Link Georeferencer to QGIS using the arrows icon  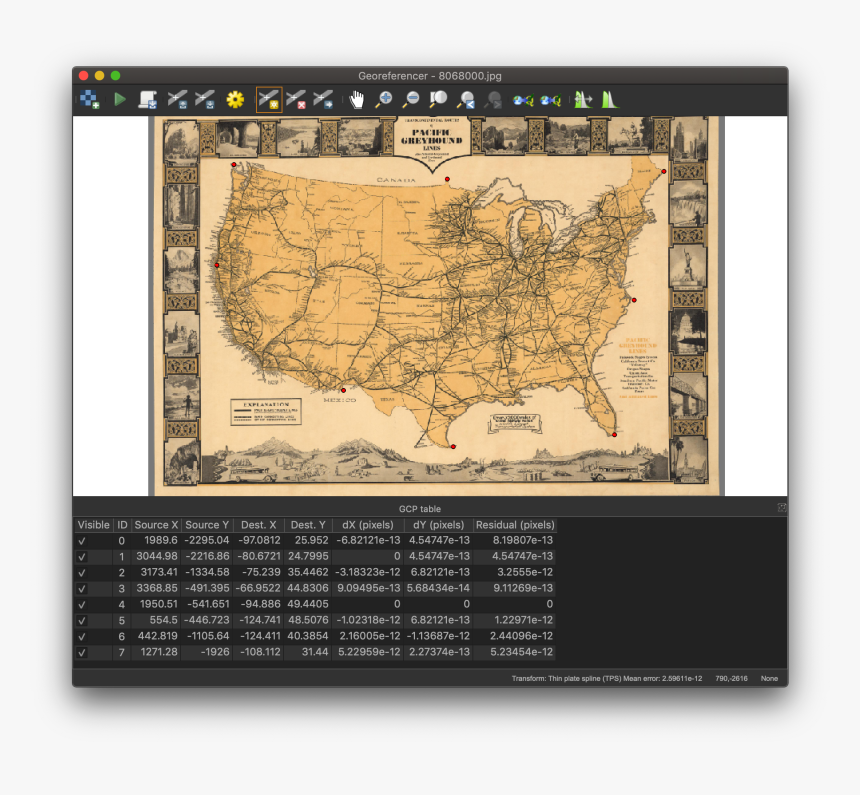tap(523, 98)
